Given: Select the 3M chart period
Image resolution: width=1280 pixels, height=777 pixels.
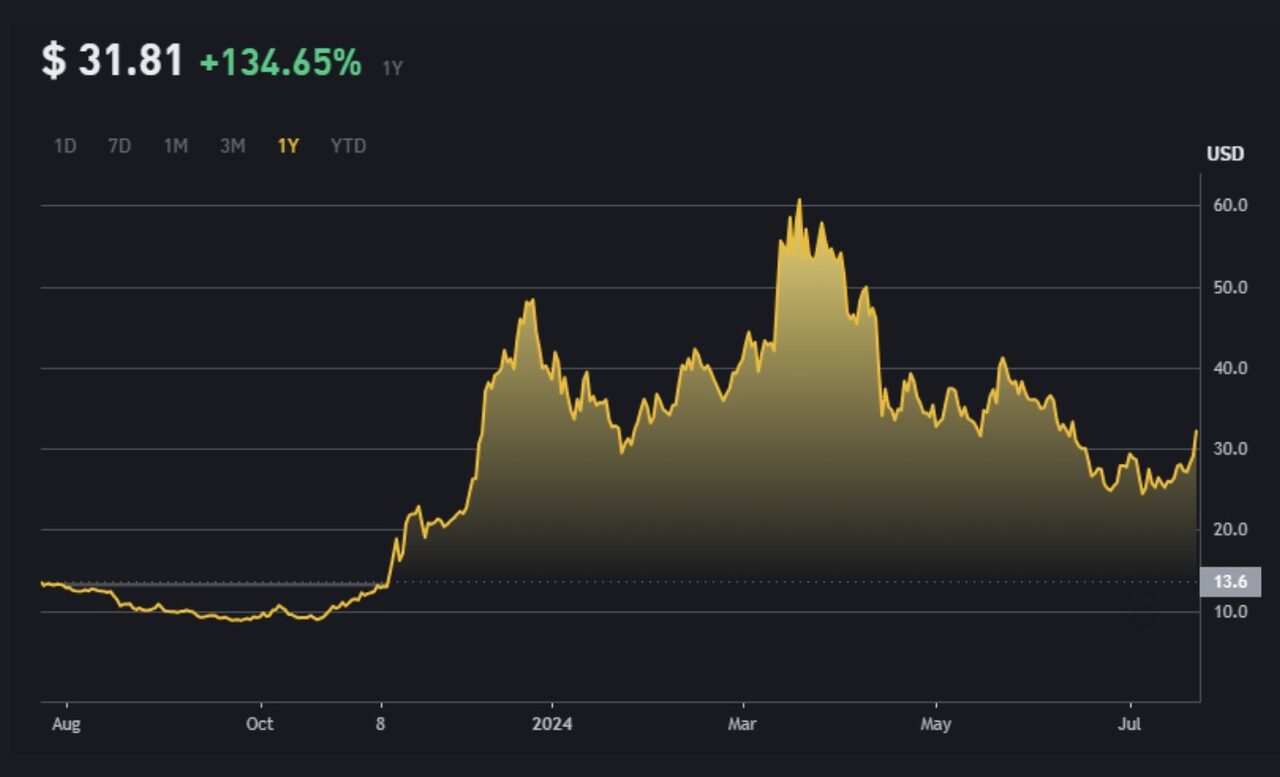Looking at the screenshot, I should click(232, 146).
